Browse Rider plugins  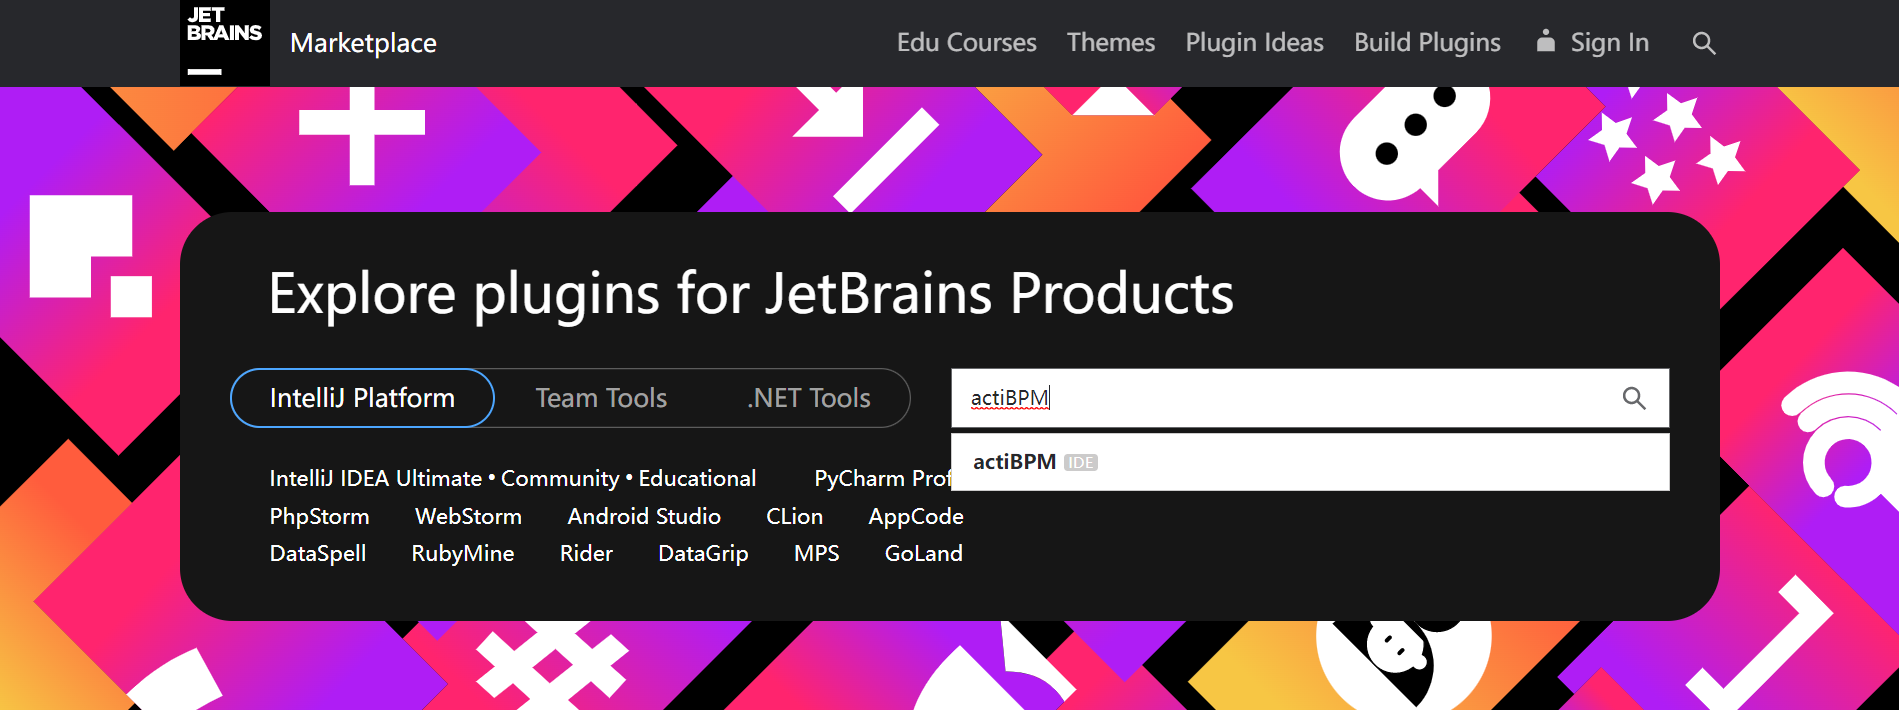click(586, 553)
